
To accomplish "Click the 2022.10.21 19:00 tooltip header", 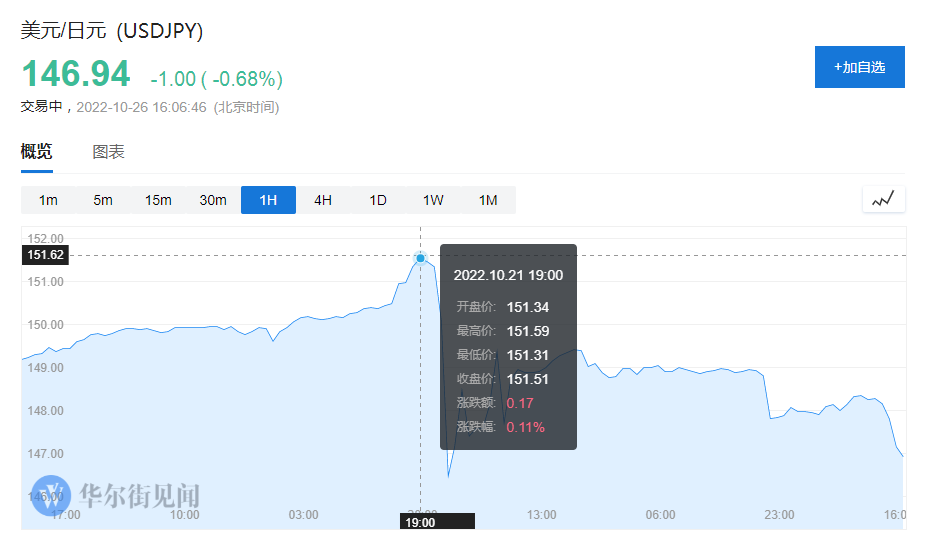I will coord(508,275).
